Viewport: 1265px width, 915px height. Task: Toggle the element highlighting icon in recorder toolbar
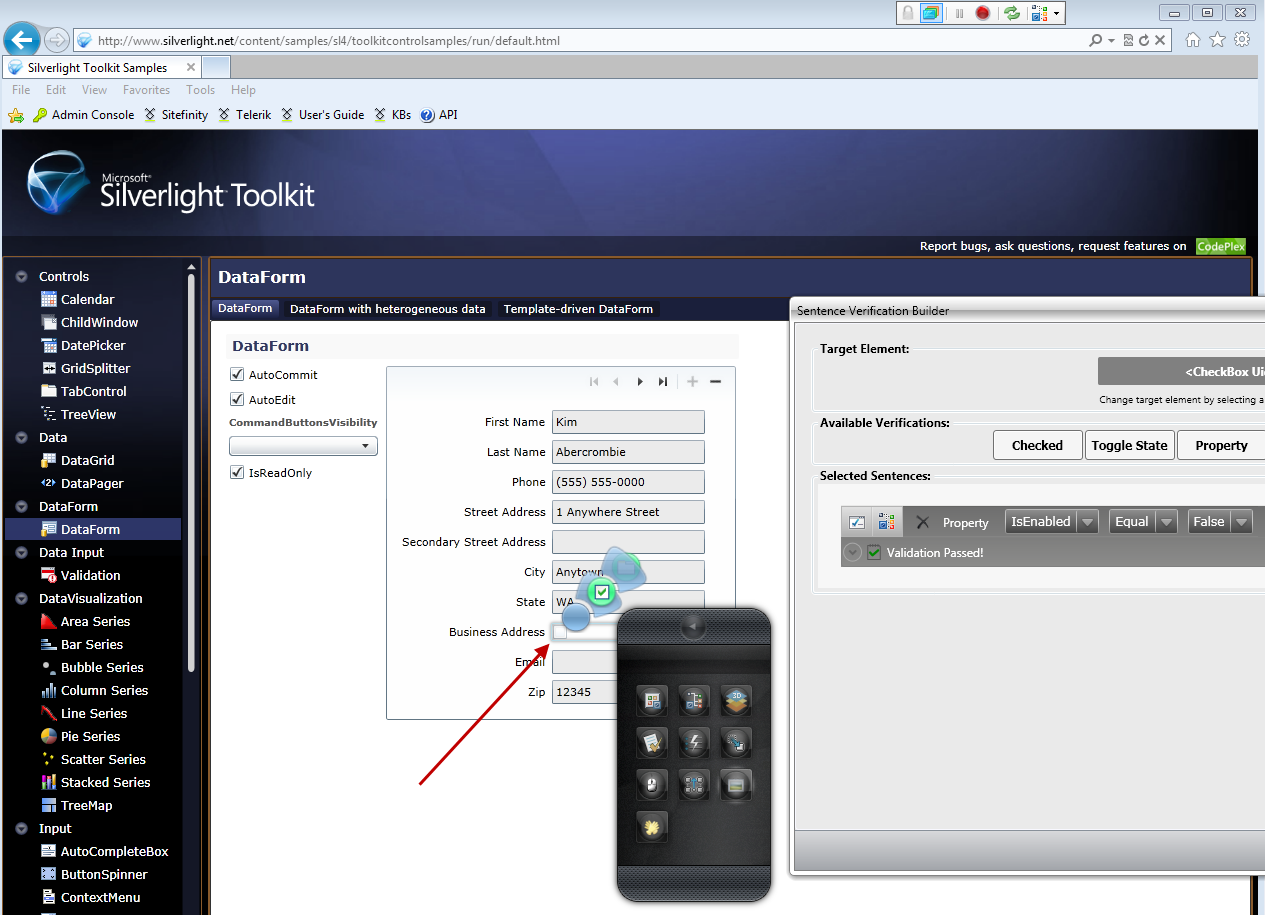point(931,13)
